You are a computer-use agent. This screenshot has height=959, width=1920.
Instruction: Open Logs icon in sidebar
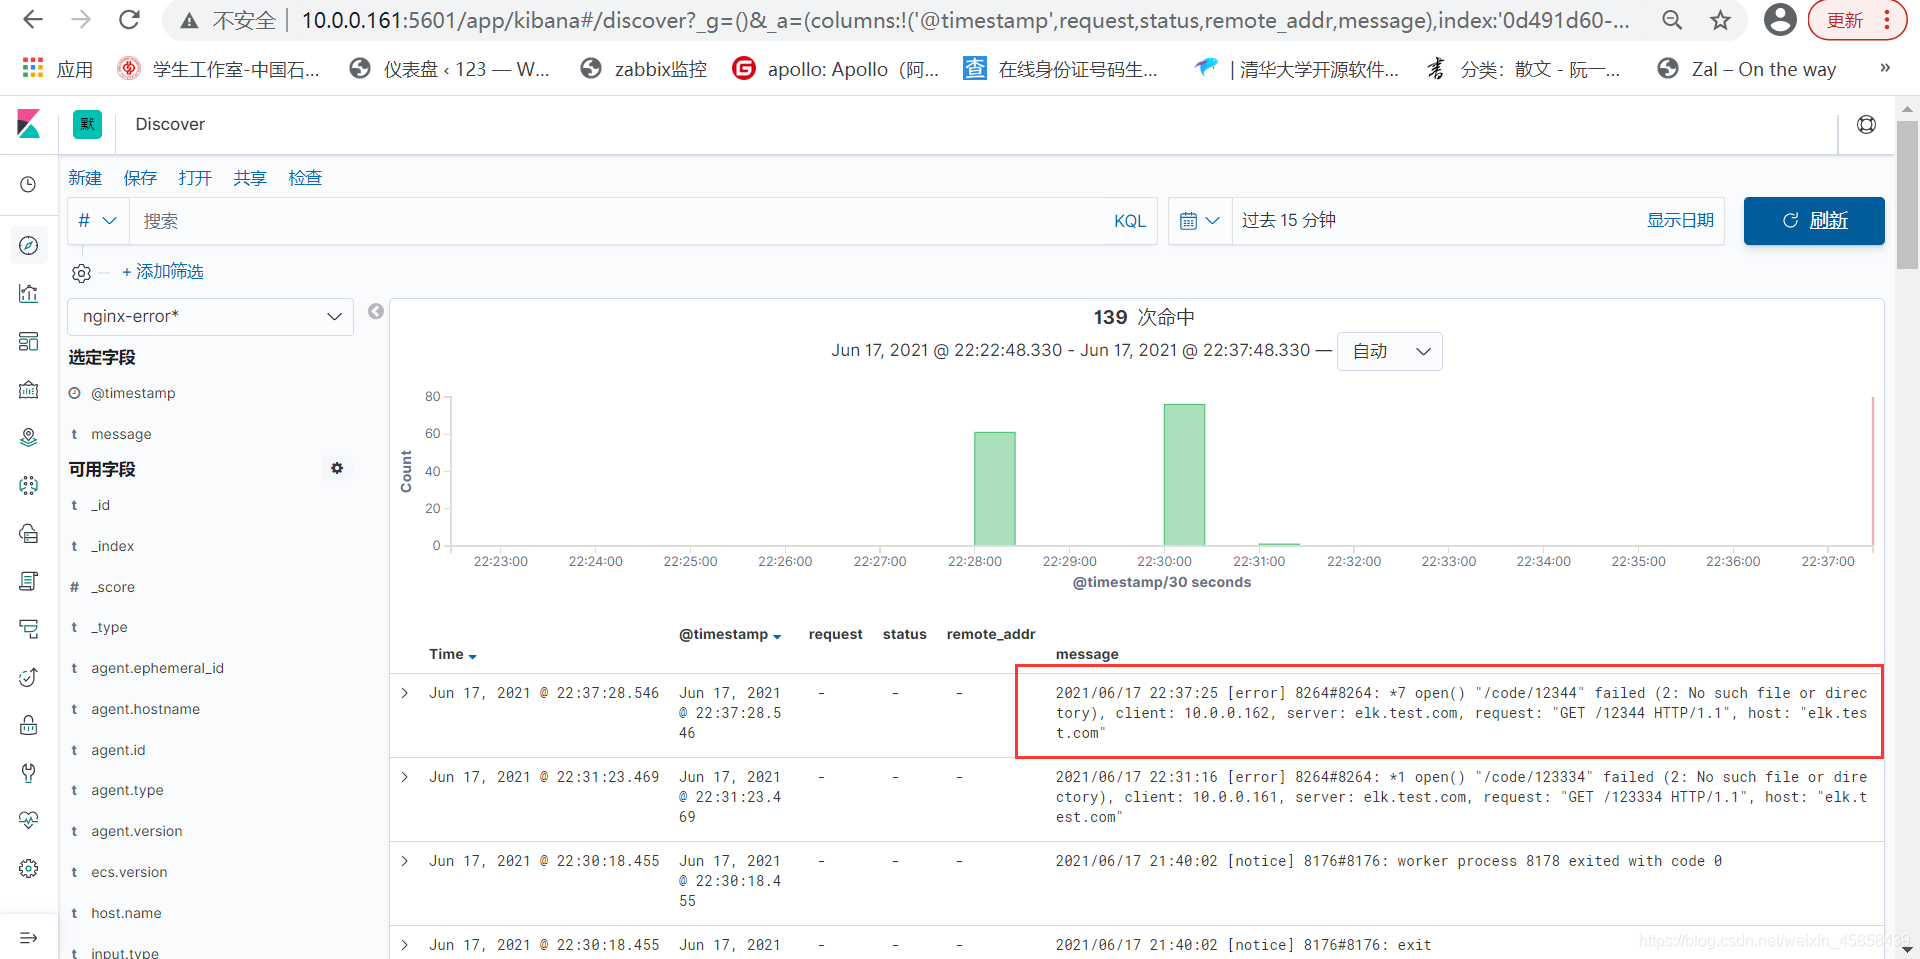coord(29,581)
